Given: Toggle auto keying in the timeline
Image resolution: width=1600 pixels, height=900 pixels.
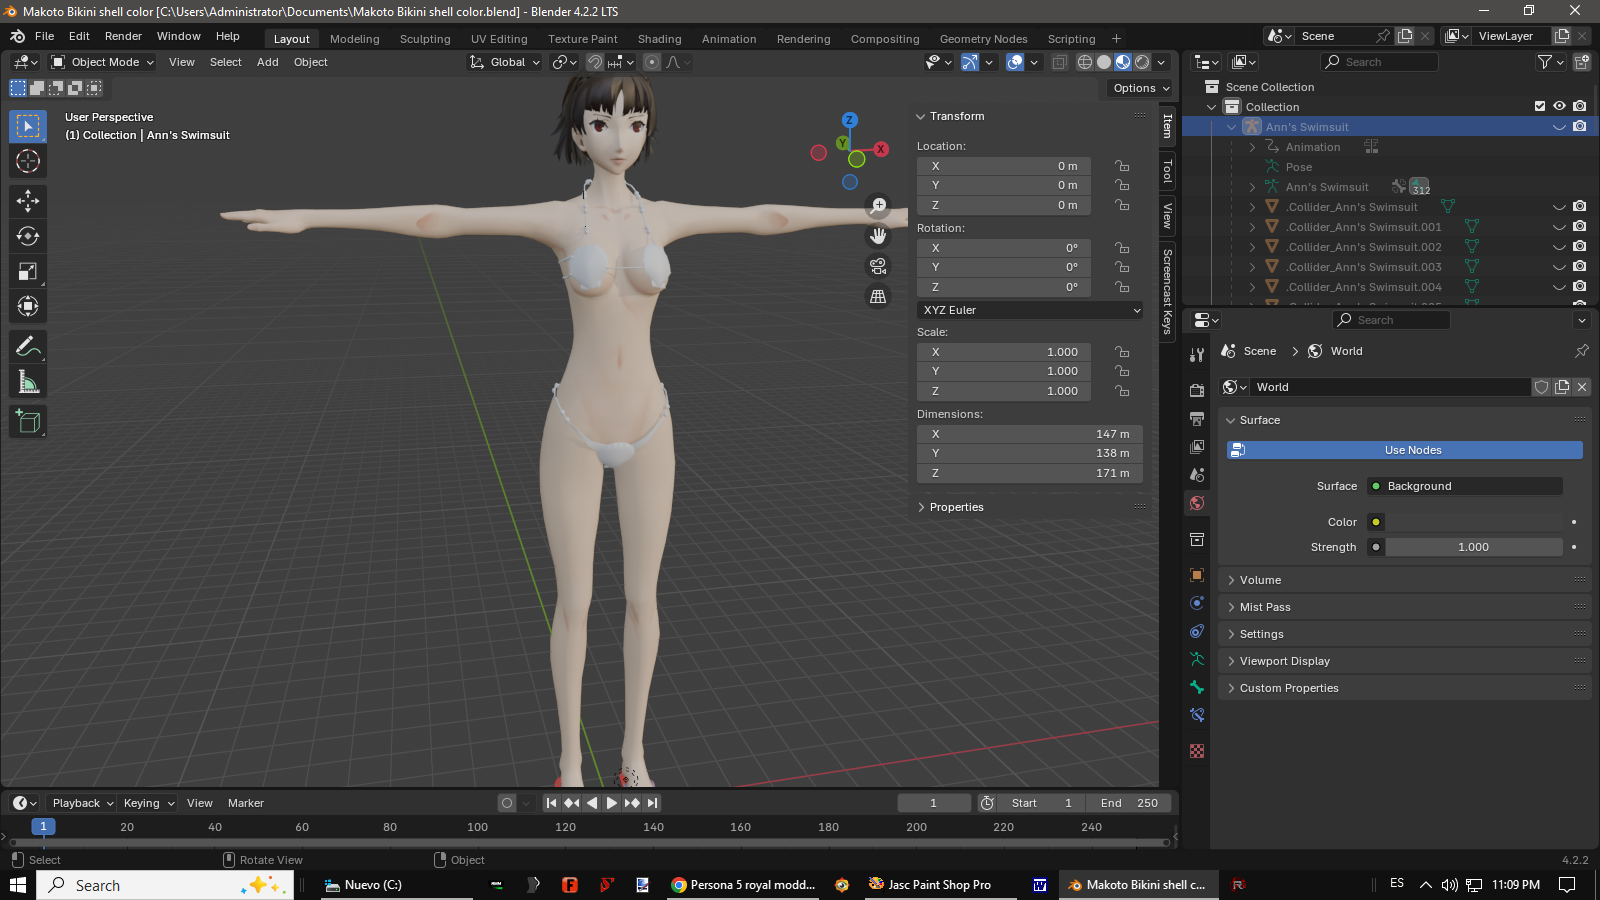Looking at the screenshot, I should (x=507, y=803).
